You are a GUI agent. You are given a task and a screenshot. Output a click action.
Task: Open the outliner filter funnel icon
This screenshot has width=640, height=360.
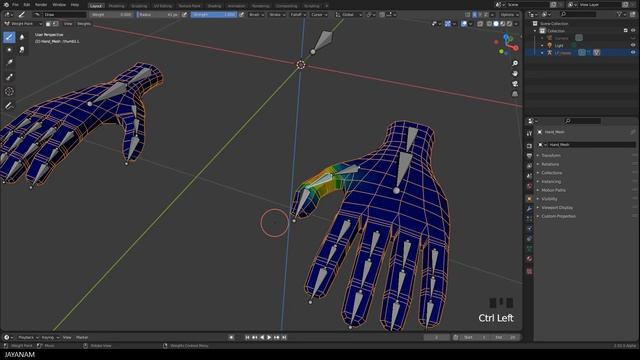coord(620,14)
